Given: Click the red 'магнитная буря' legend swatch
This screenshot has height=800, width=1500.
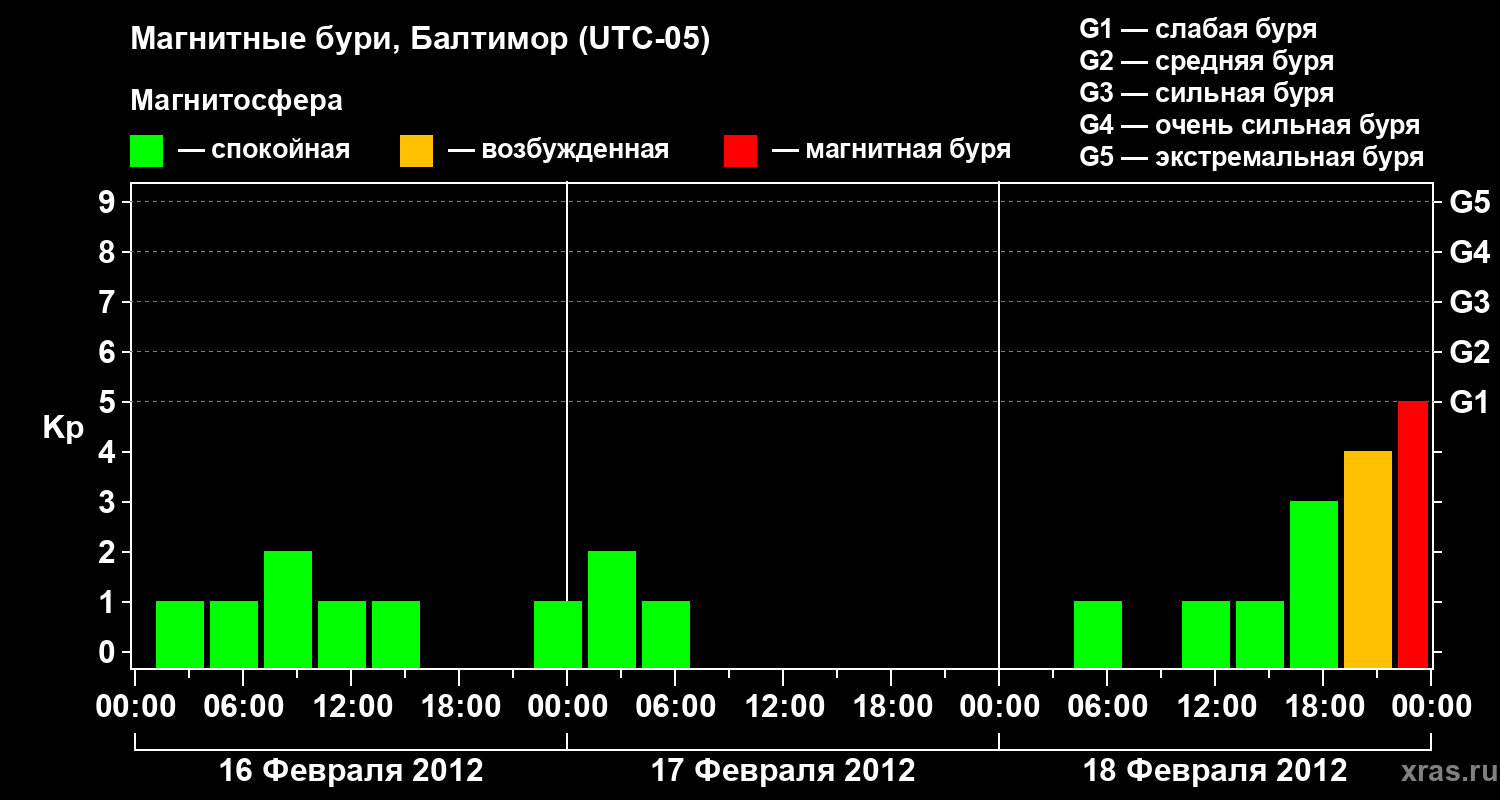Looking at the screenshot, I should tap(740, 150).
